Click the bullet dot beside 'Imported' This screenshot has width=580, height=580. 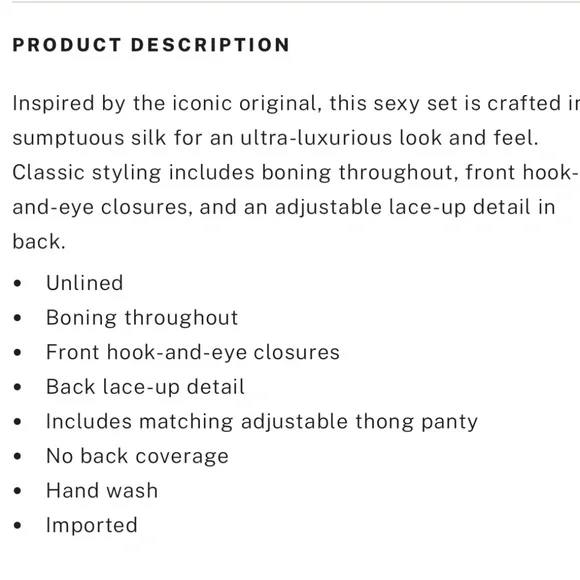click(17, 525)
